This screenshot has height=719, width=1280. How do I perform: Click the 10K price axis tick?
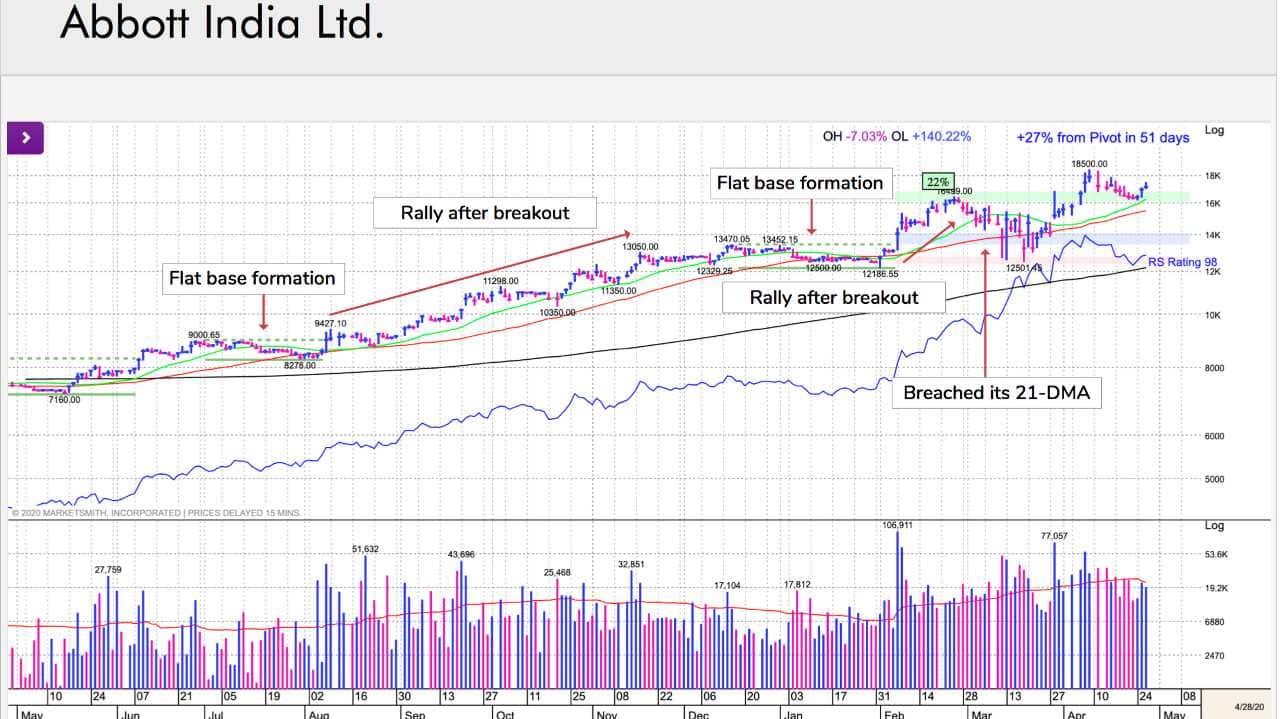click(1212, 316)
